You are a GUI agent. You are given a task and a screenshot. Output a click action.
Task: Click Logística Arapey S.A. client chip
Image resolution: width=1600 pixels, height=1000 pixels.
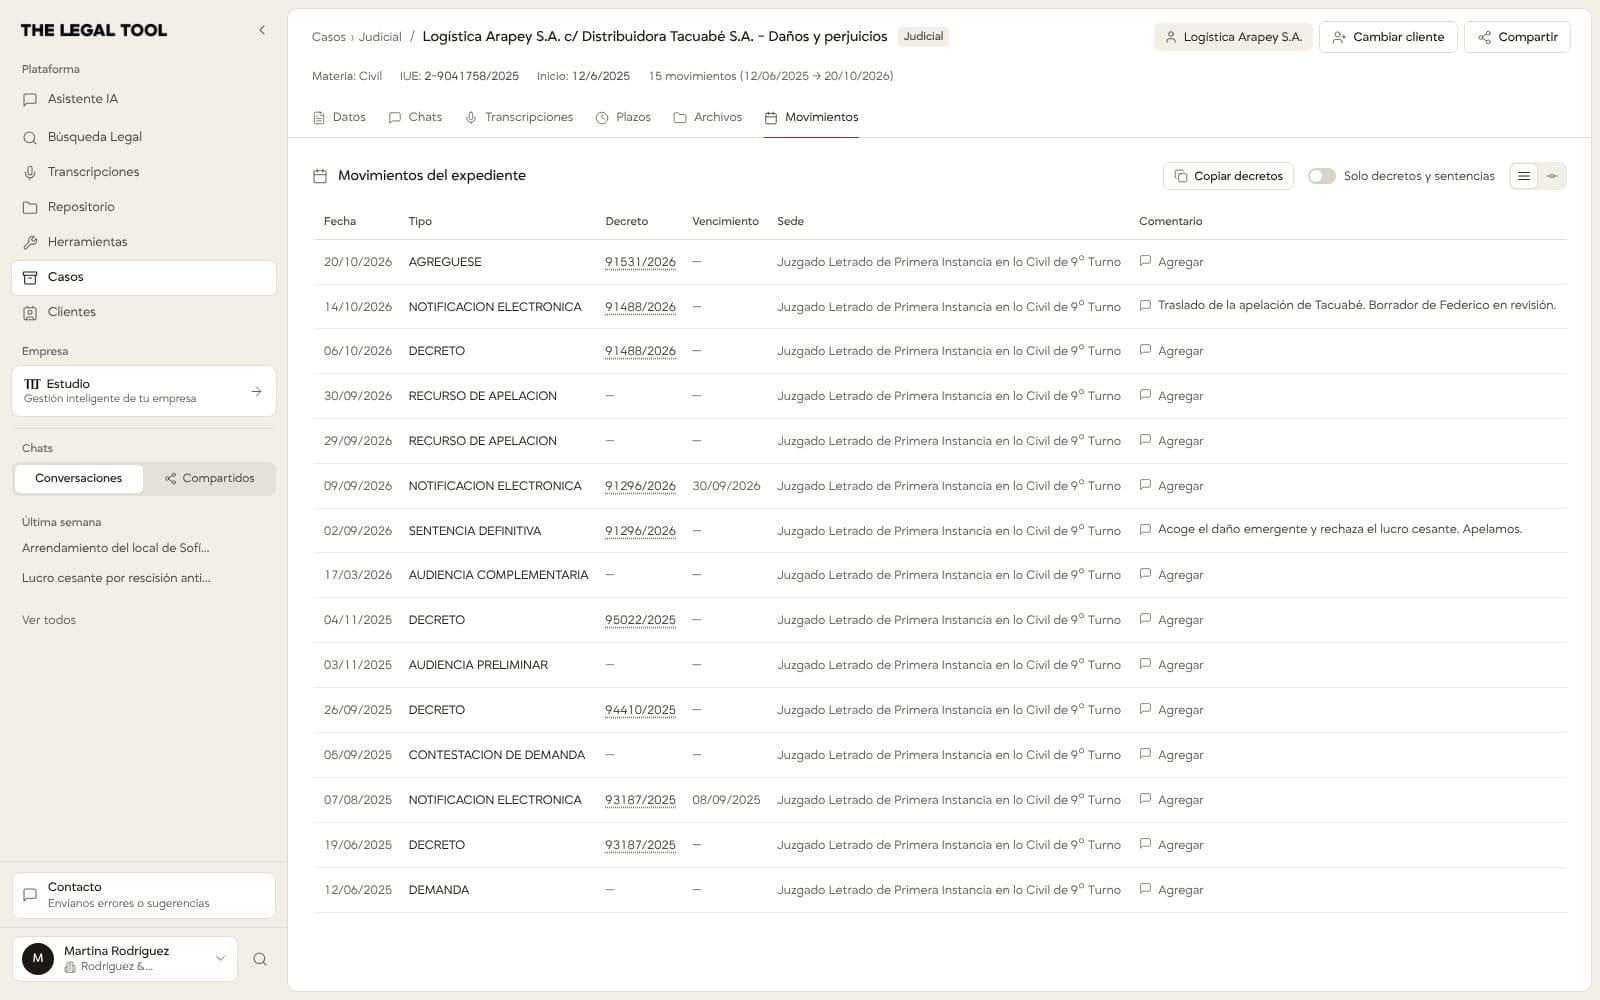point(1233,37)
